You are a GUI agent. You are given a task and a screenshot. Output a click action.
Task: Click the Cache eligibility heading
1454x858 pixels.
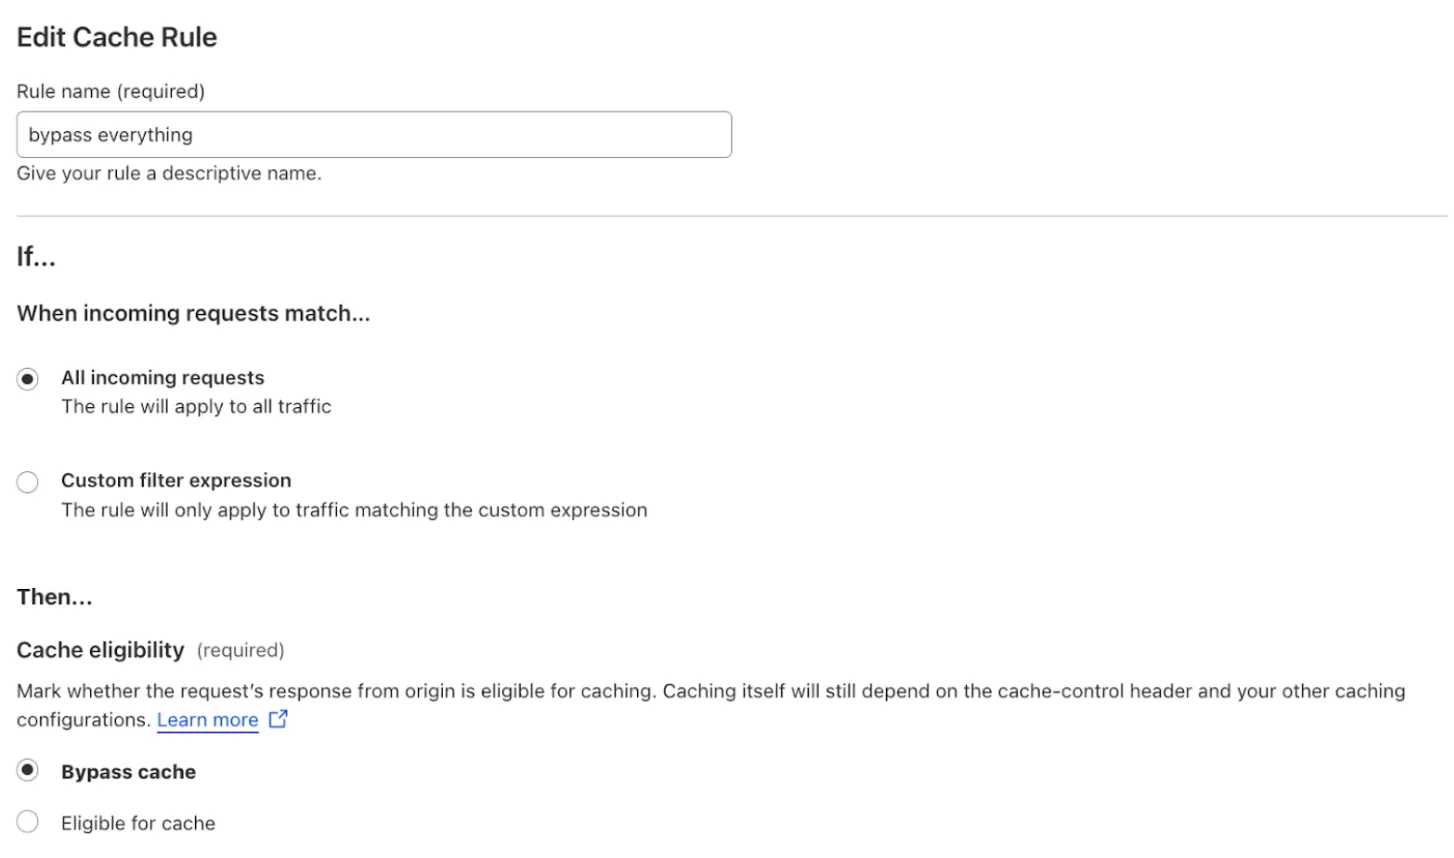pyautogui.click(x=99, y=650)
